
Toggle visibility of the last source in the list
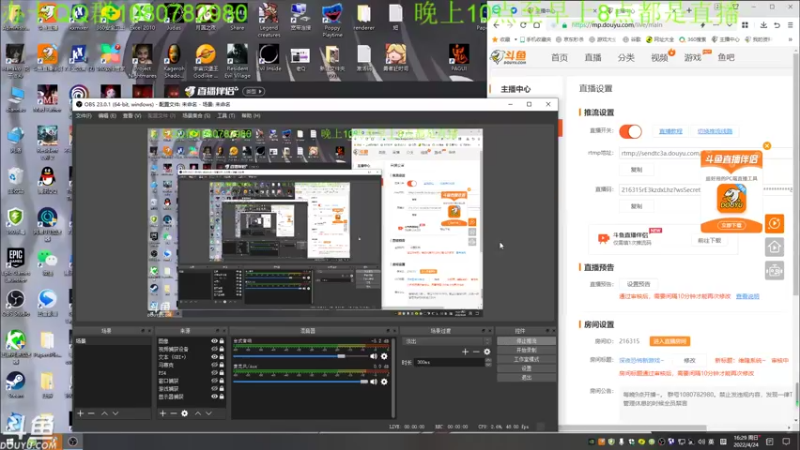coord(214,396)
